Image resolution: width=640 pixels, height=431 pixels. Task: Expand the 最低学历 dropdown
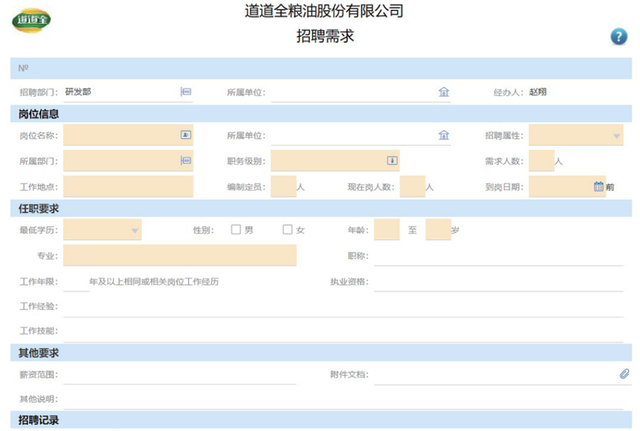[135, 231]
